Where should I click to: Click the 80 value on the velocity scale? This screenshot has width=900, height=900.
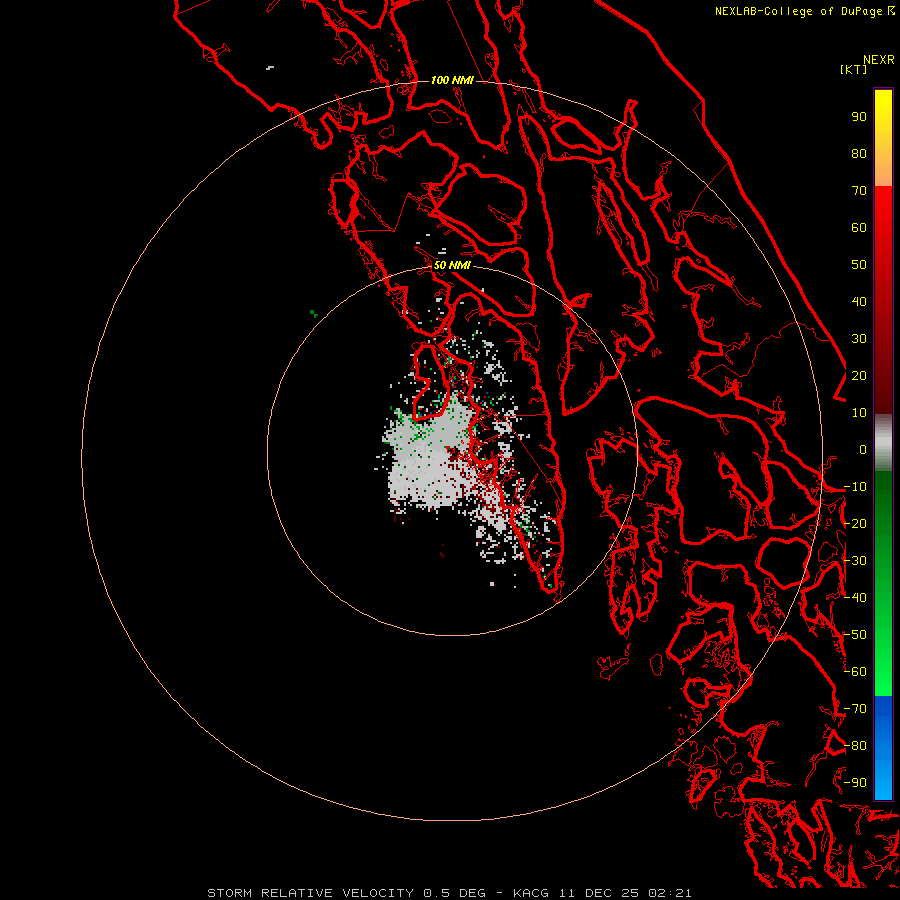(x=859, y=153)
